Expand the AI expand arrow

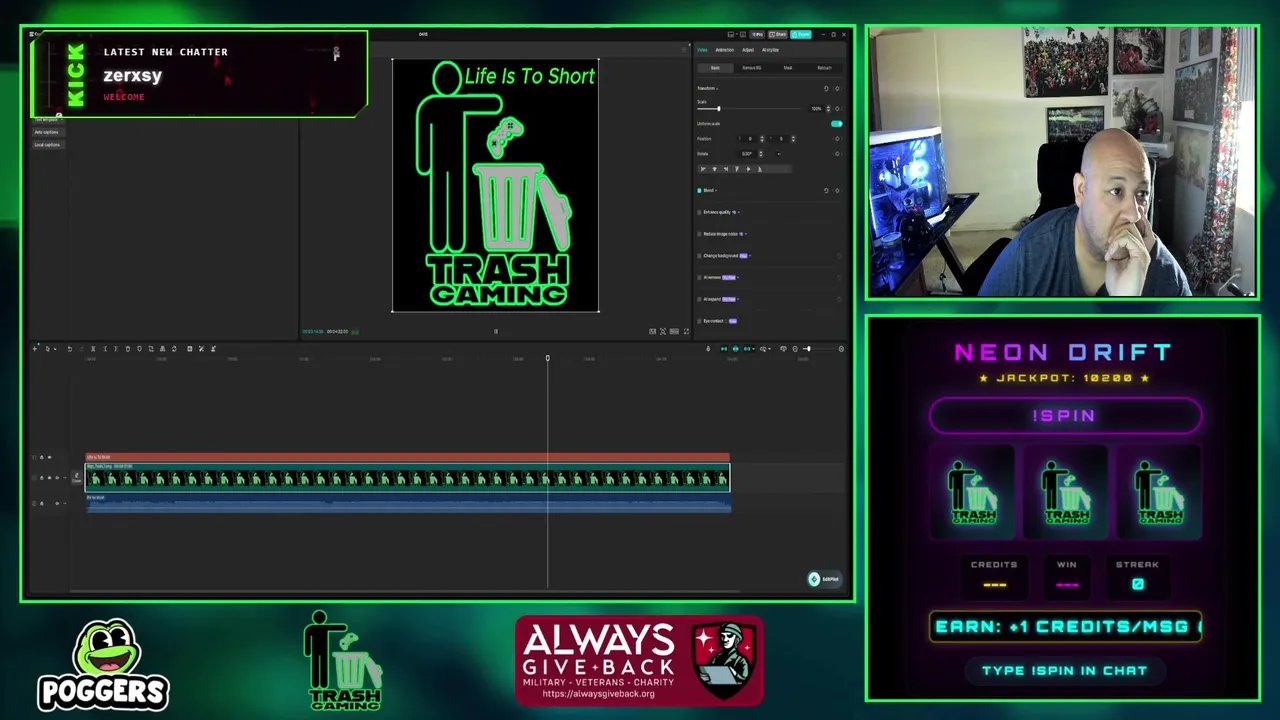pos(738,299)
